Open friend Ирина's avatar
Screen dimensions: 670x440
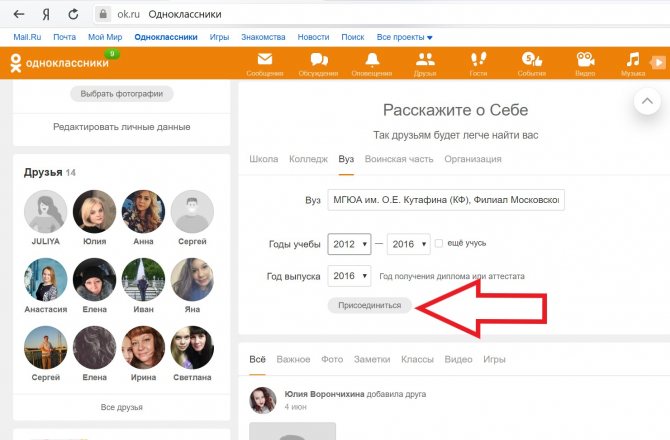[143, 347]
